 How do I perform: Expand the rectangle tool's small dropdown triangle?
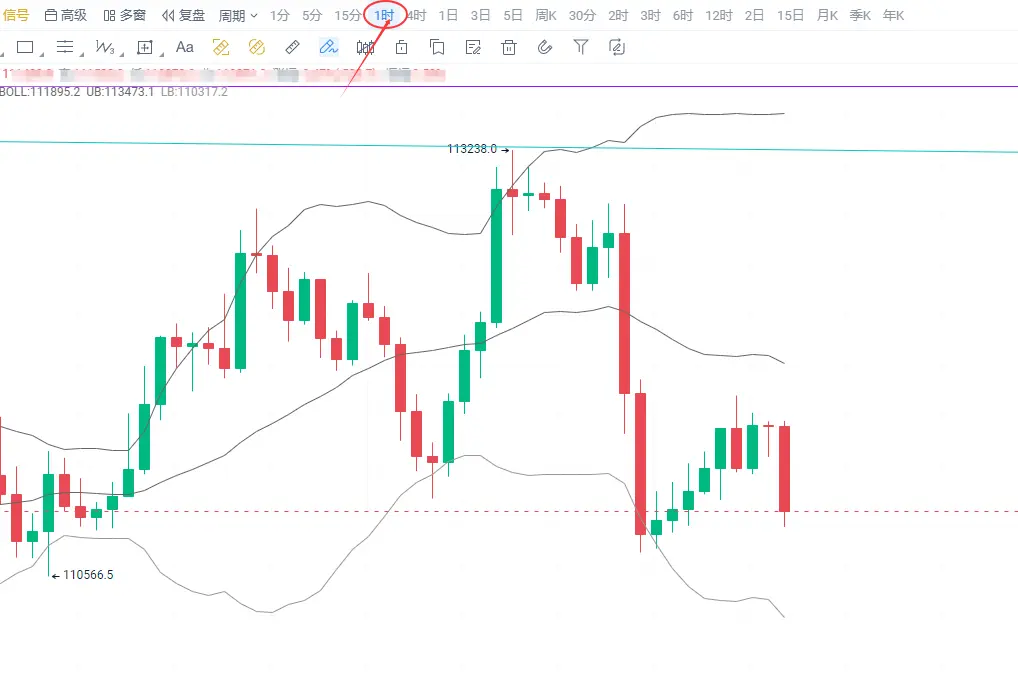tap(42, 55)
